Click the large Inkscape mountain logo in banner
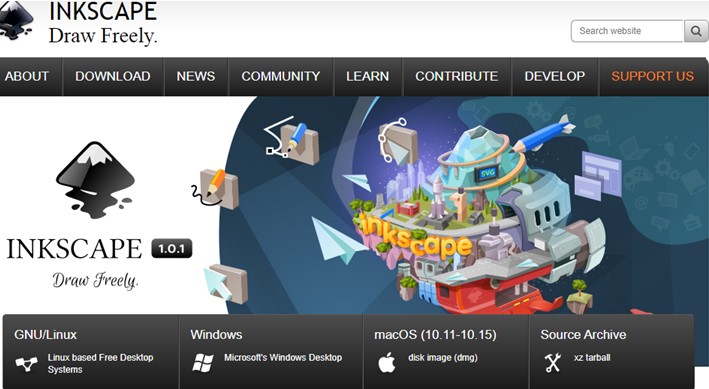This screenshot has height=389, width=709. click(x=95, y=180)
